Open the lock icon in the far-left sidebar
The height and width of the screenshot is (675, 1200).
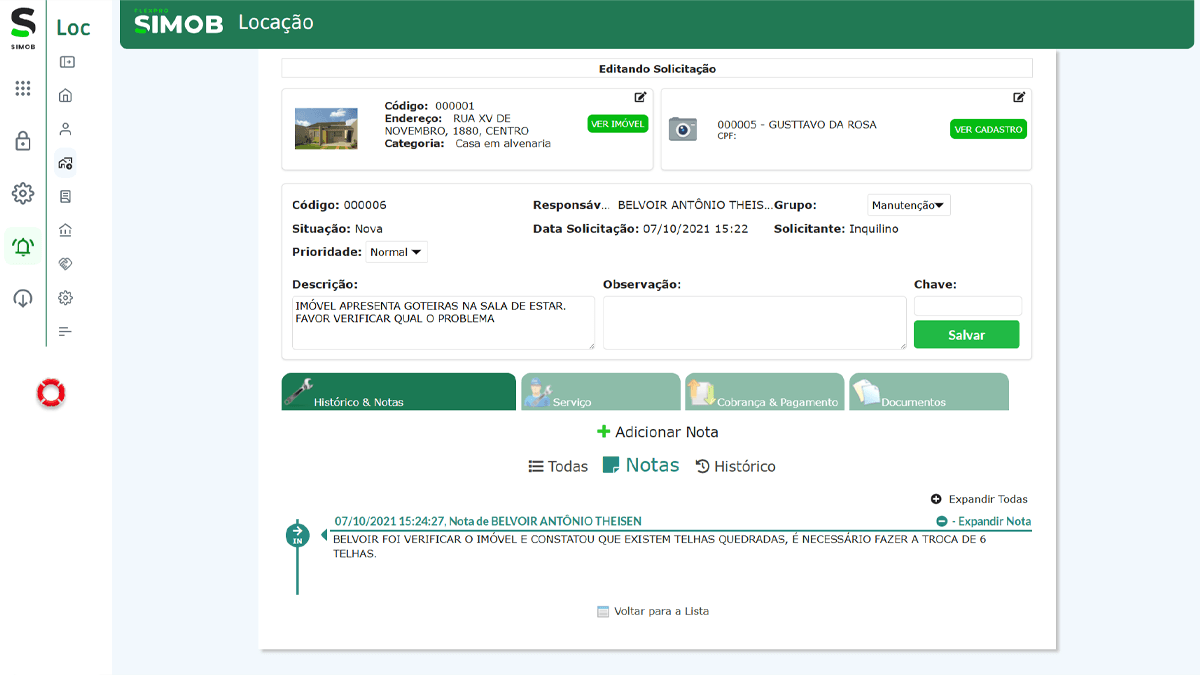point(22,142)
